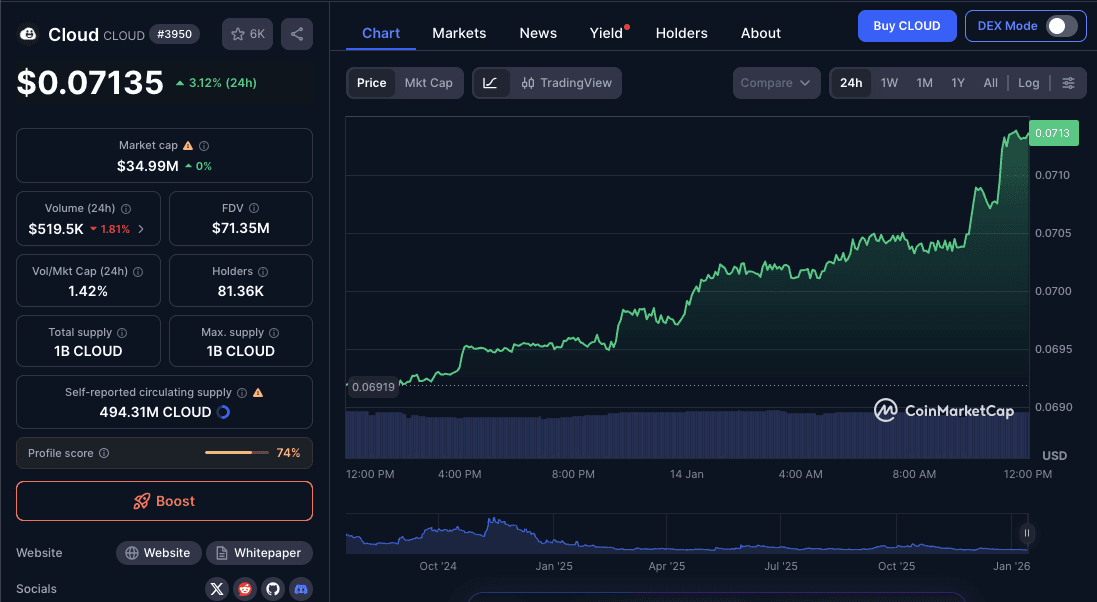Click the Buy CLOUD button

(x=907, y=25)
